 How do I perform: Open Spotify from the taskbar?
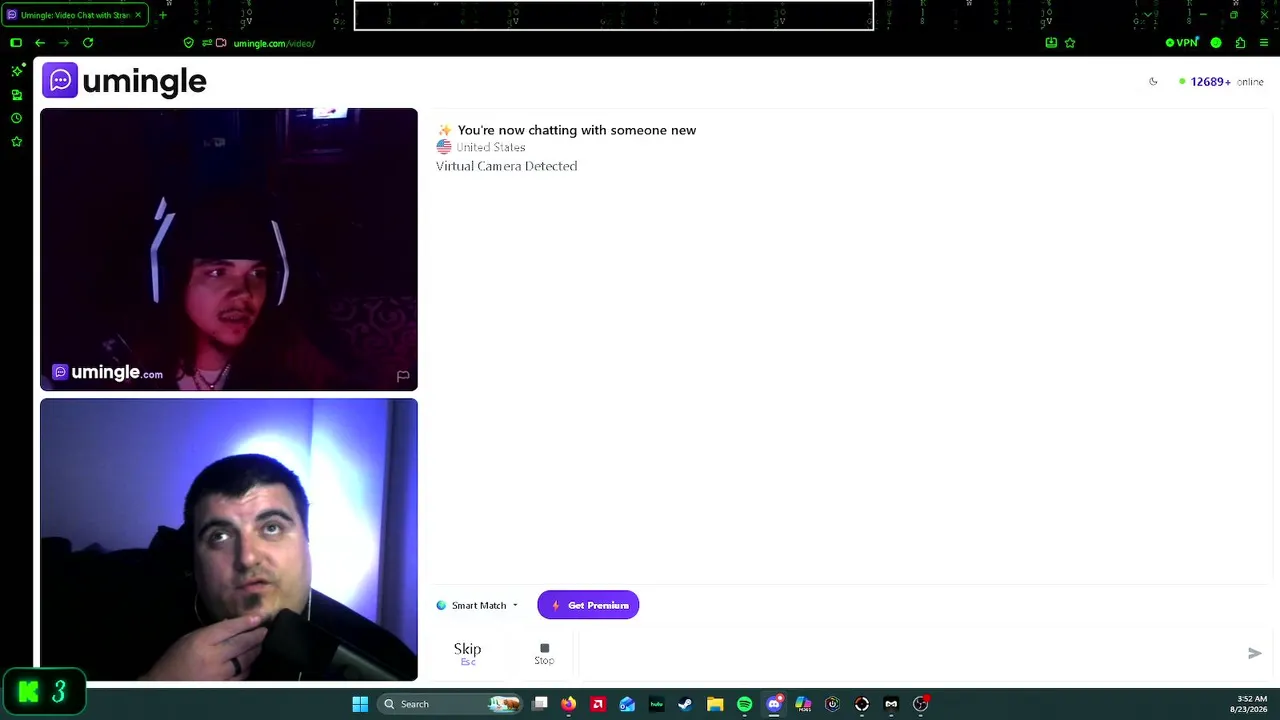point(744,704)
